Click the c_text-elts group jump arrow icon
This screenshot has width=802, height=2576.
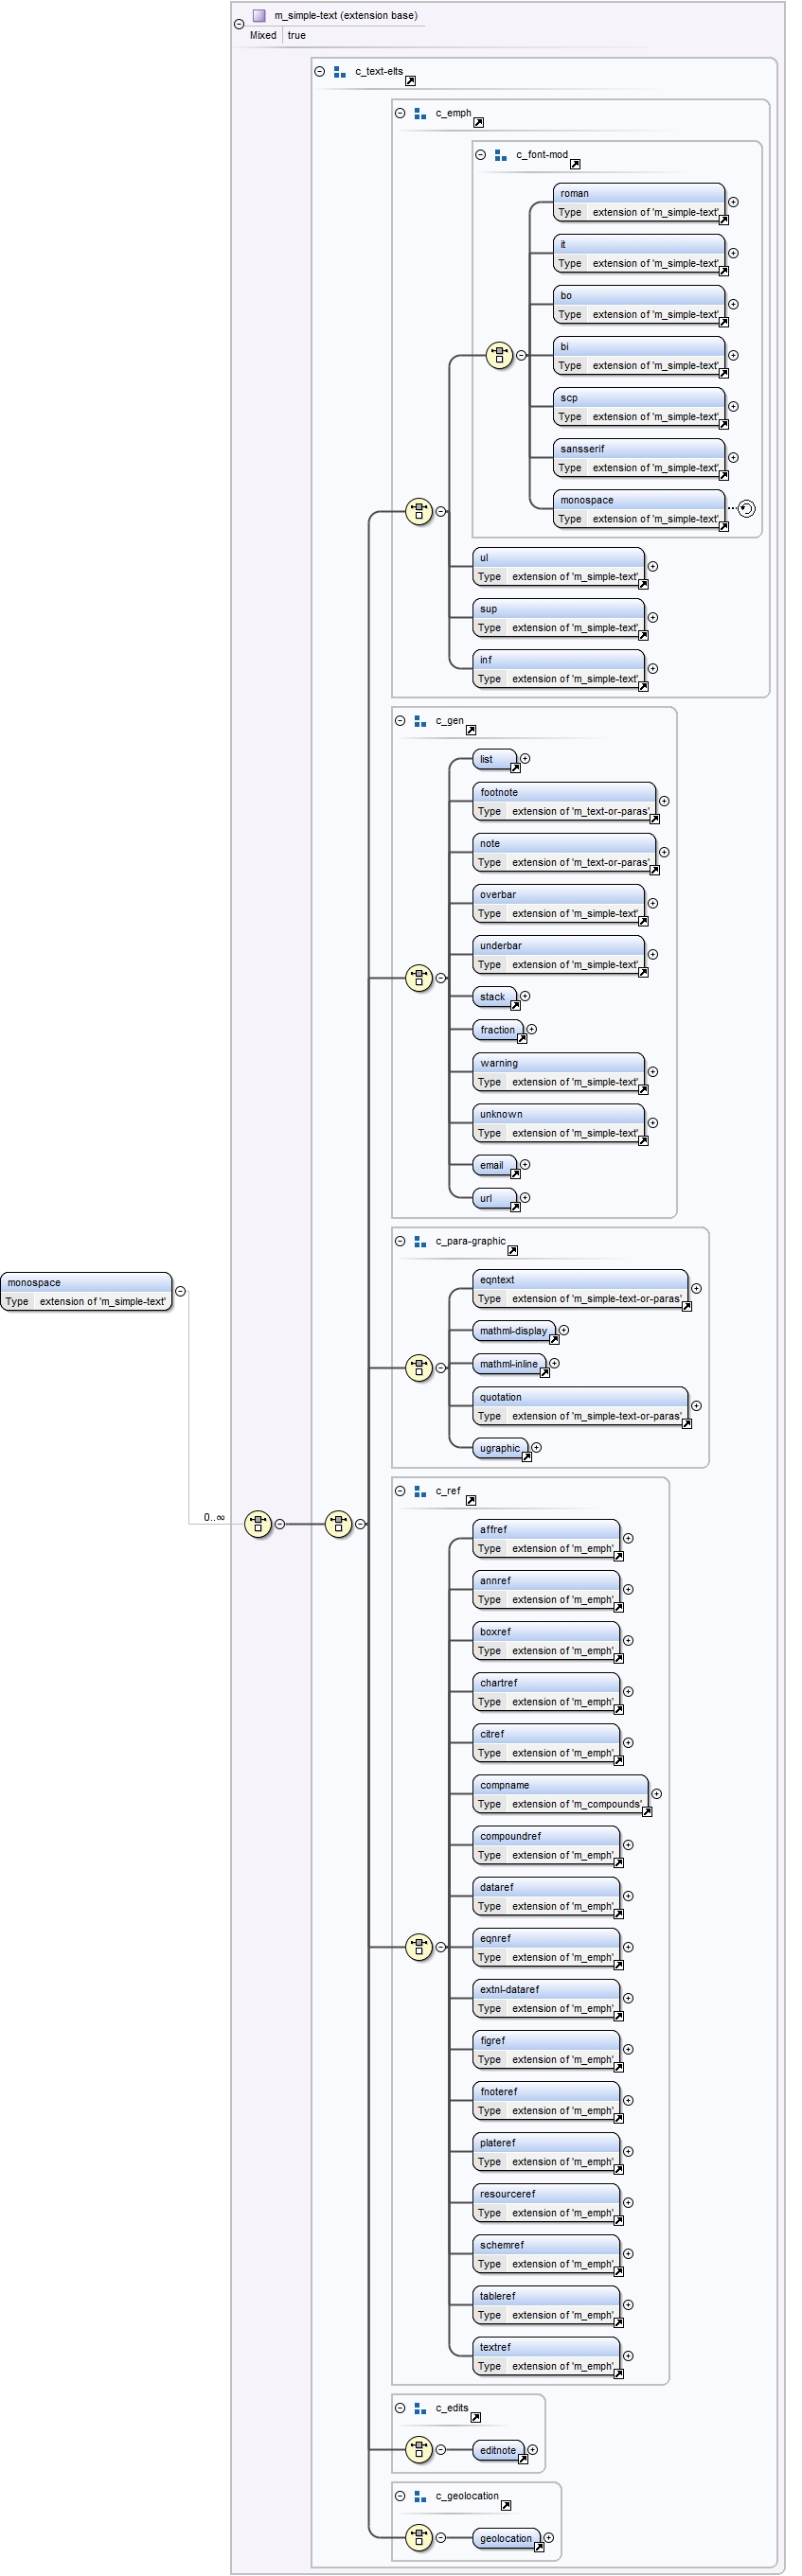coord(410,81)
